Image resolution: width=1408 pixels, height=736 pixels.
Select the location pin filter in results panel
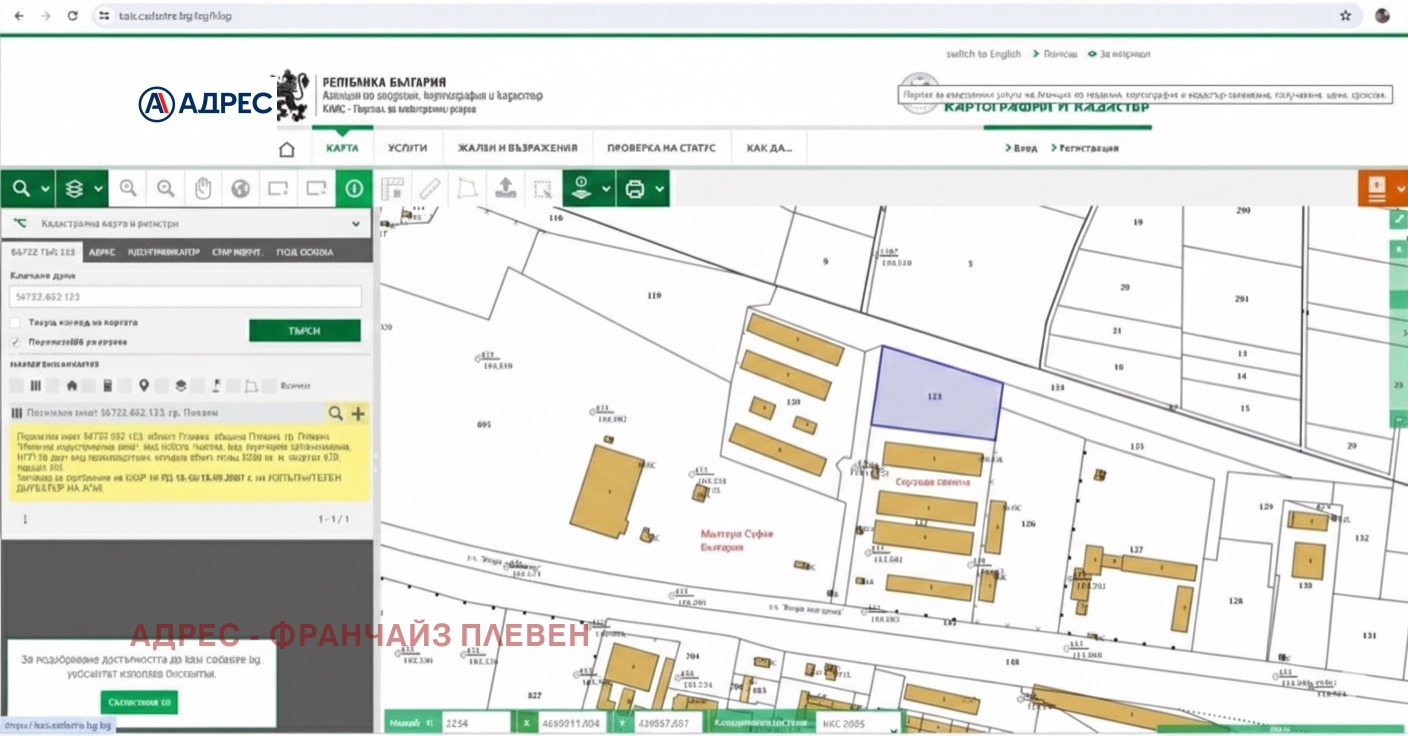[x=144, y=385]
